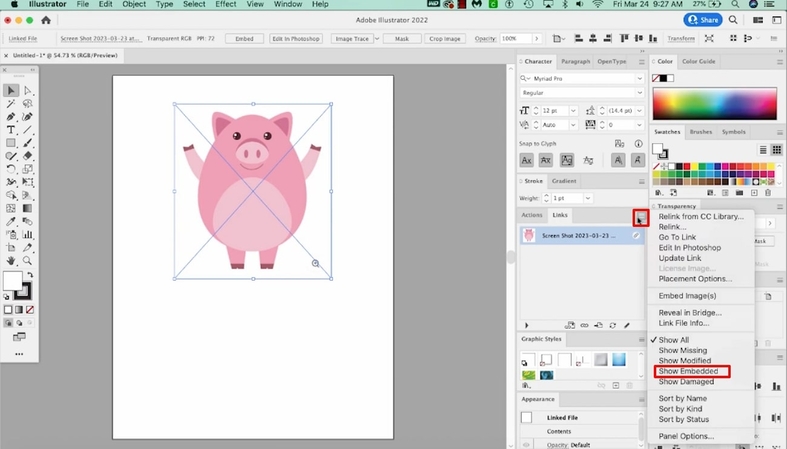This screenshot has height=449, width=787.
Task: Open the Regular font style dropdown
Action: [639, 93]
